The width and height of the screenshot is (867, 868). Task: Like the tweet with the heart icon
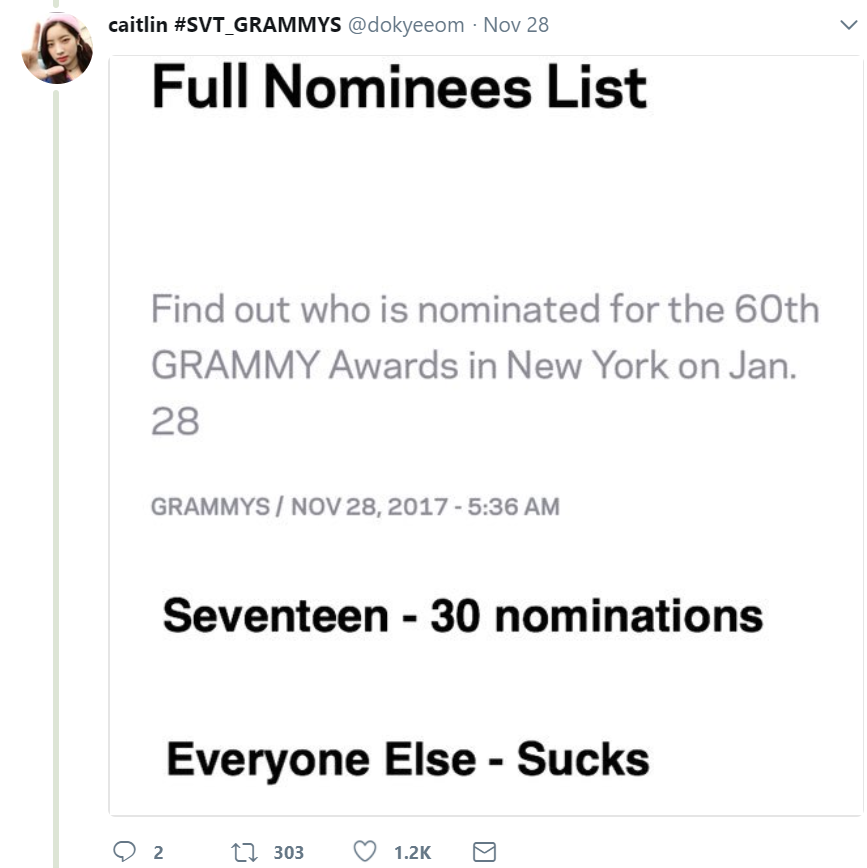click(x=366, y=852)
